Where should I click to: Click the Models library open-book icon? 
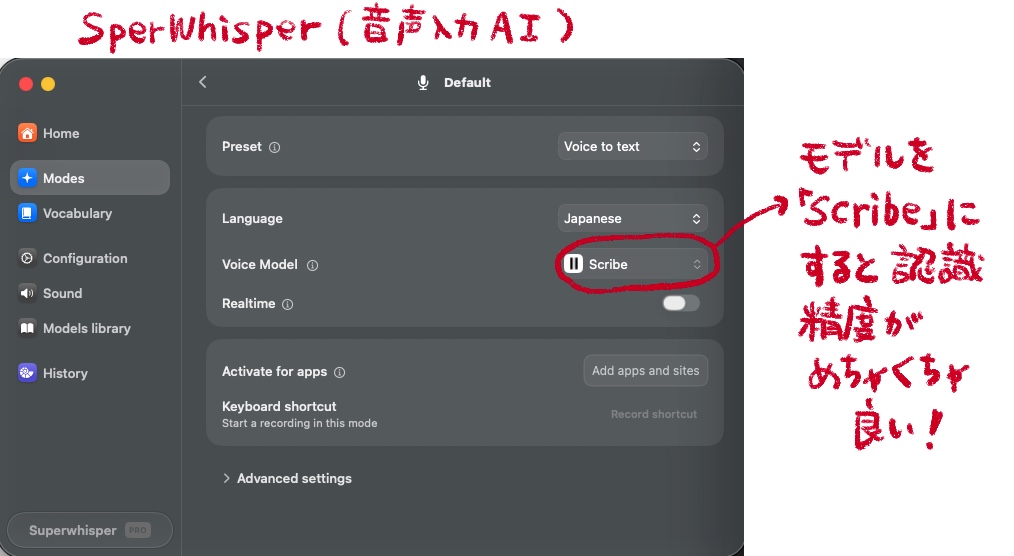(x=27, y=328)
